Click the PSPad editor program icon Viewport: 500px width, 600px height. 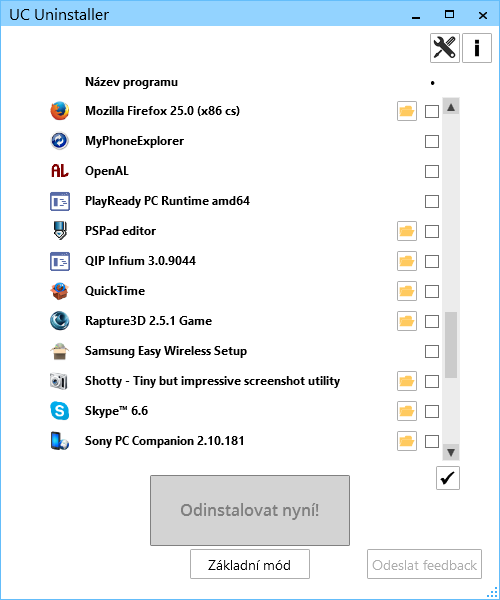click(60, 231)
